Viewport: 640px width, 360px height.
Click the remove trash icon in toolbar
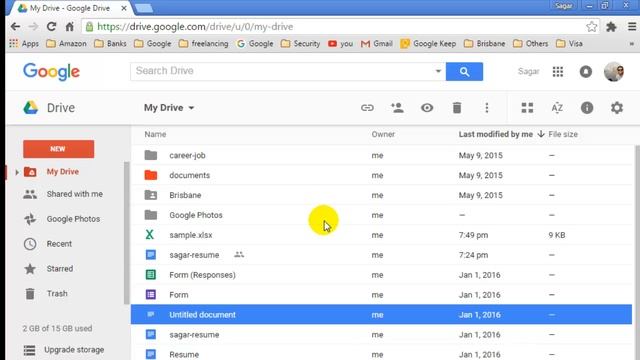pyautogui.click(x=457, y=108)
